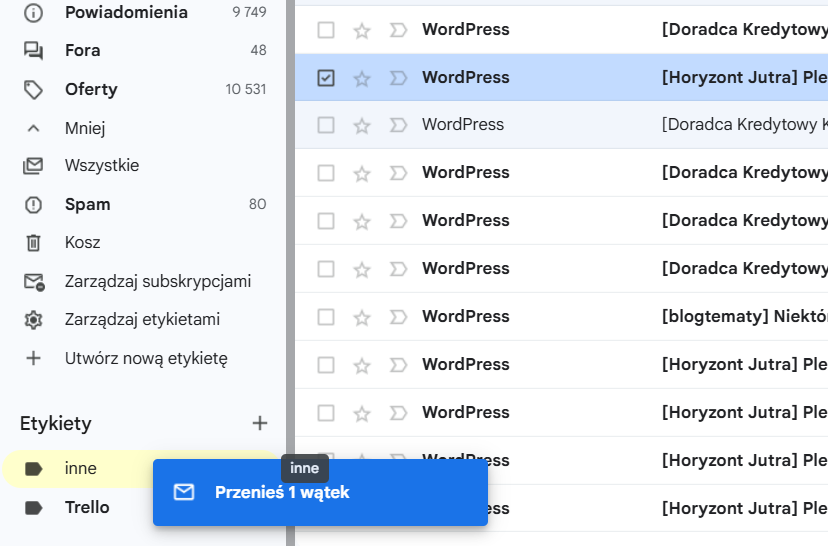Open the Fora category

coord(82,51)
